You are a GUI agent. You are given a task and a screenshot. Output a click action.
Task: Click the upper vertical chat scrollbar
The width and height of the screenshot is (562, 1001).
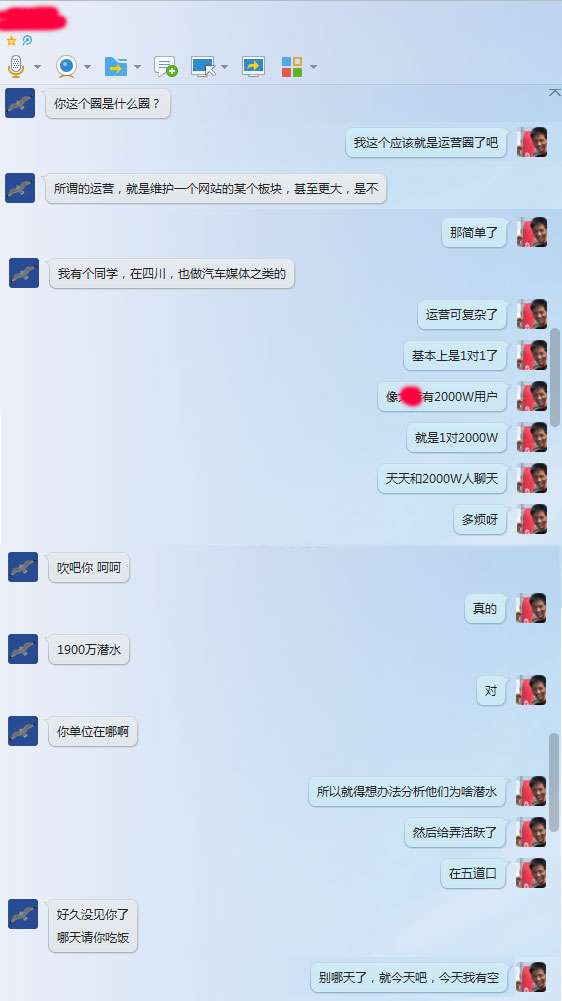pyautogui.click(x=555, y=377)
